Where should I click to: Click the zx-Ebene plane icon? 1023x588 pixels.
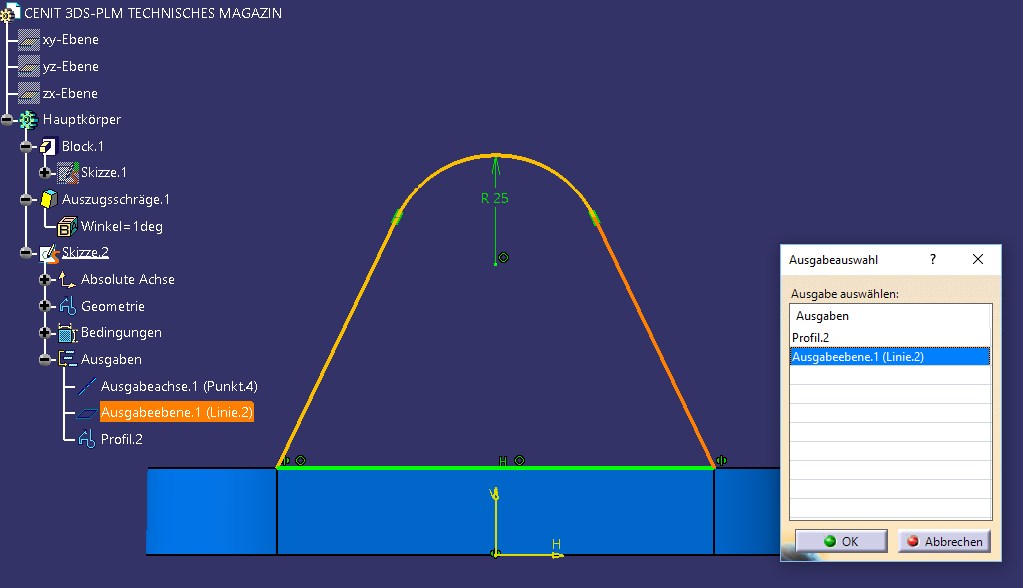(29, 93)
